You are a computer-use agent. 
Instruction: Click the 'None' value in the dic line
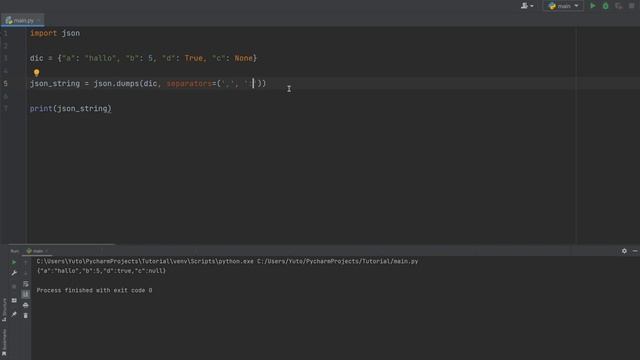coord(243,58)
